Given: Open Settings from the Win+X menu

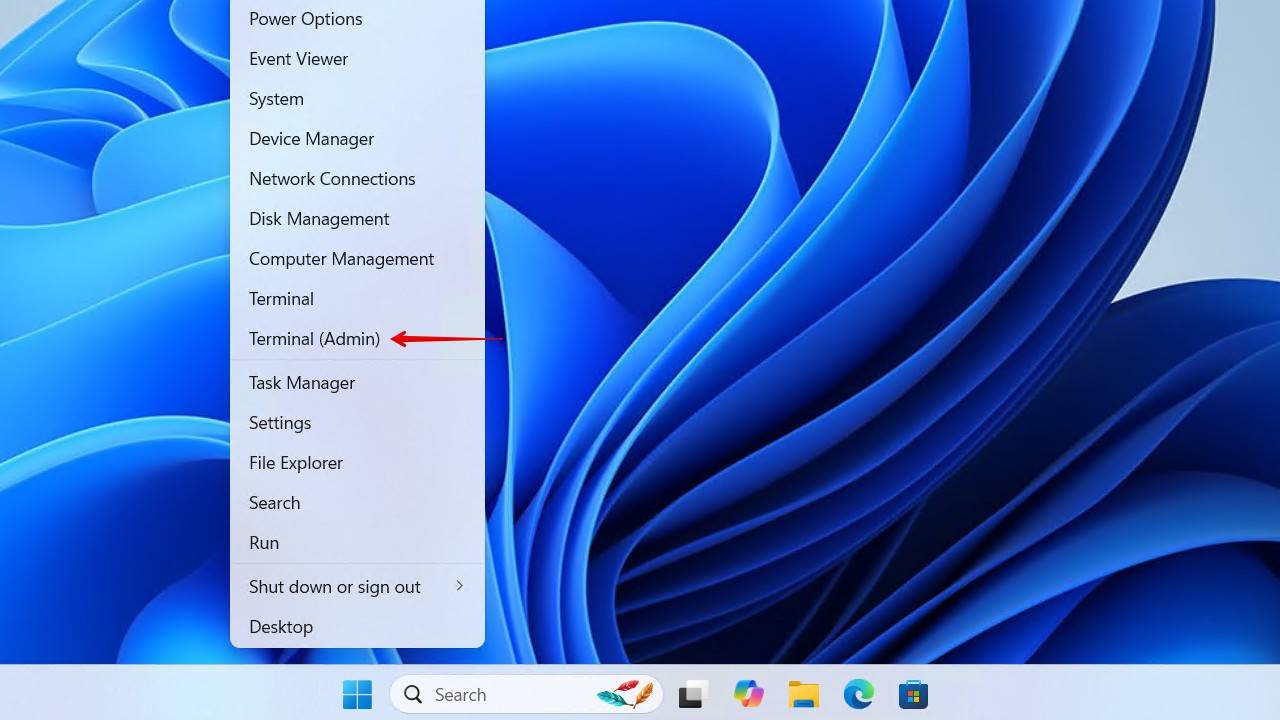Looking at the screenshot, I should click(280, 423).
